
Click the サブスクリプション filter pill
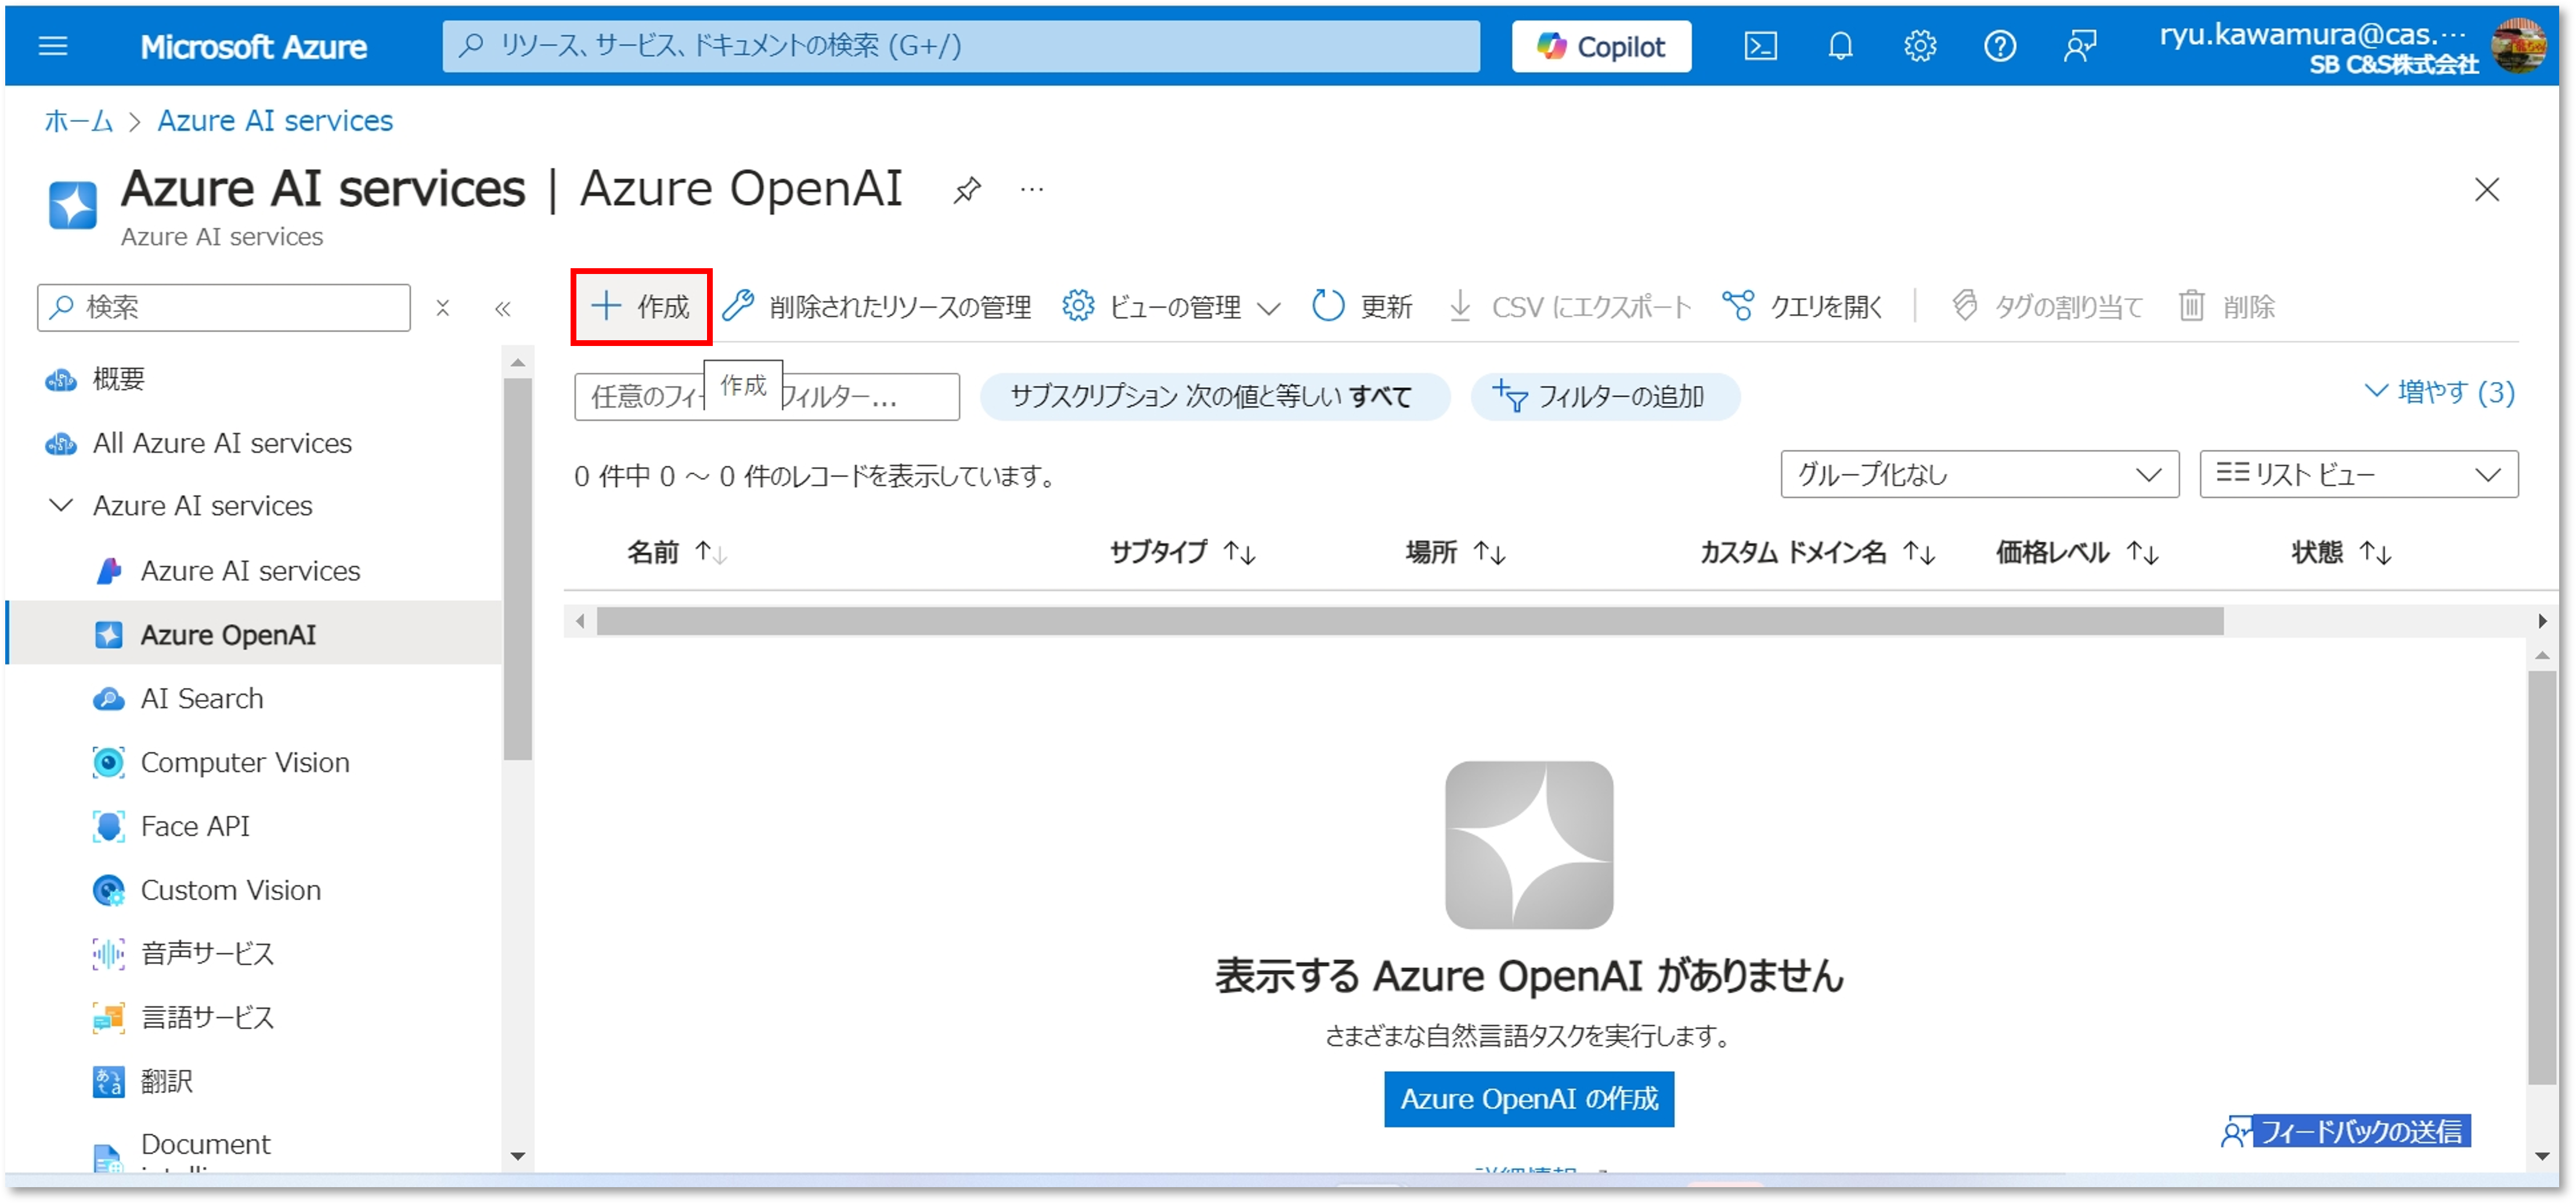click(1214, 397)
